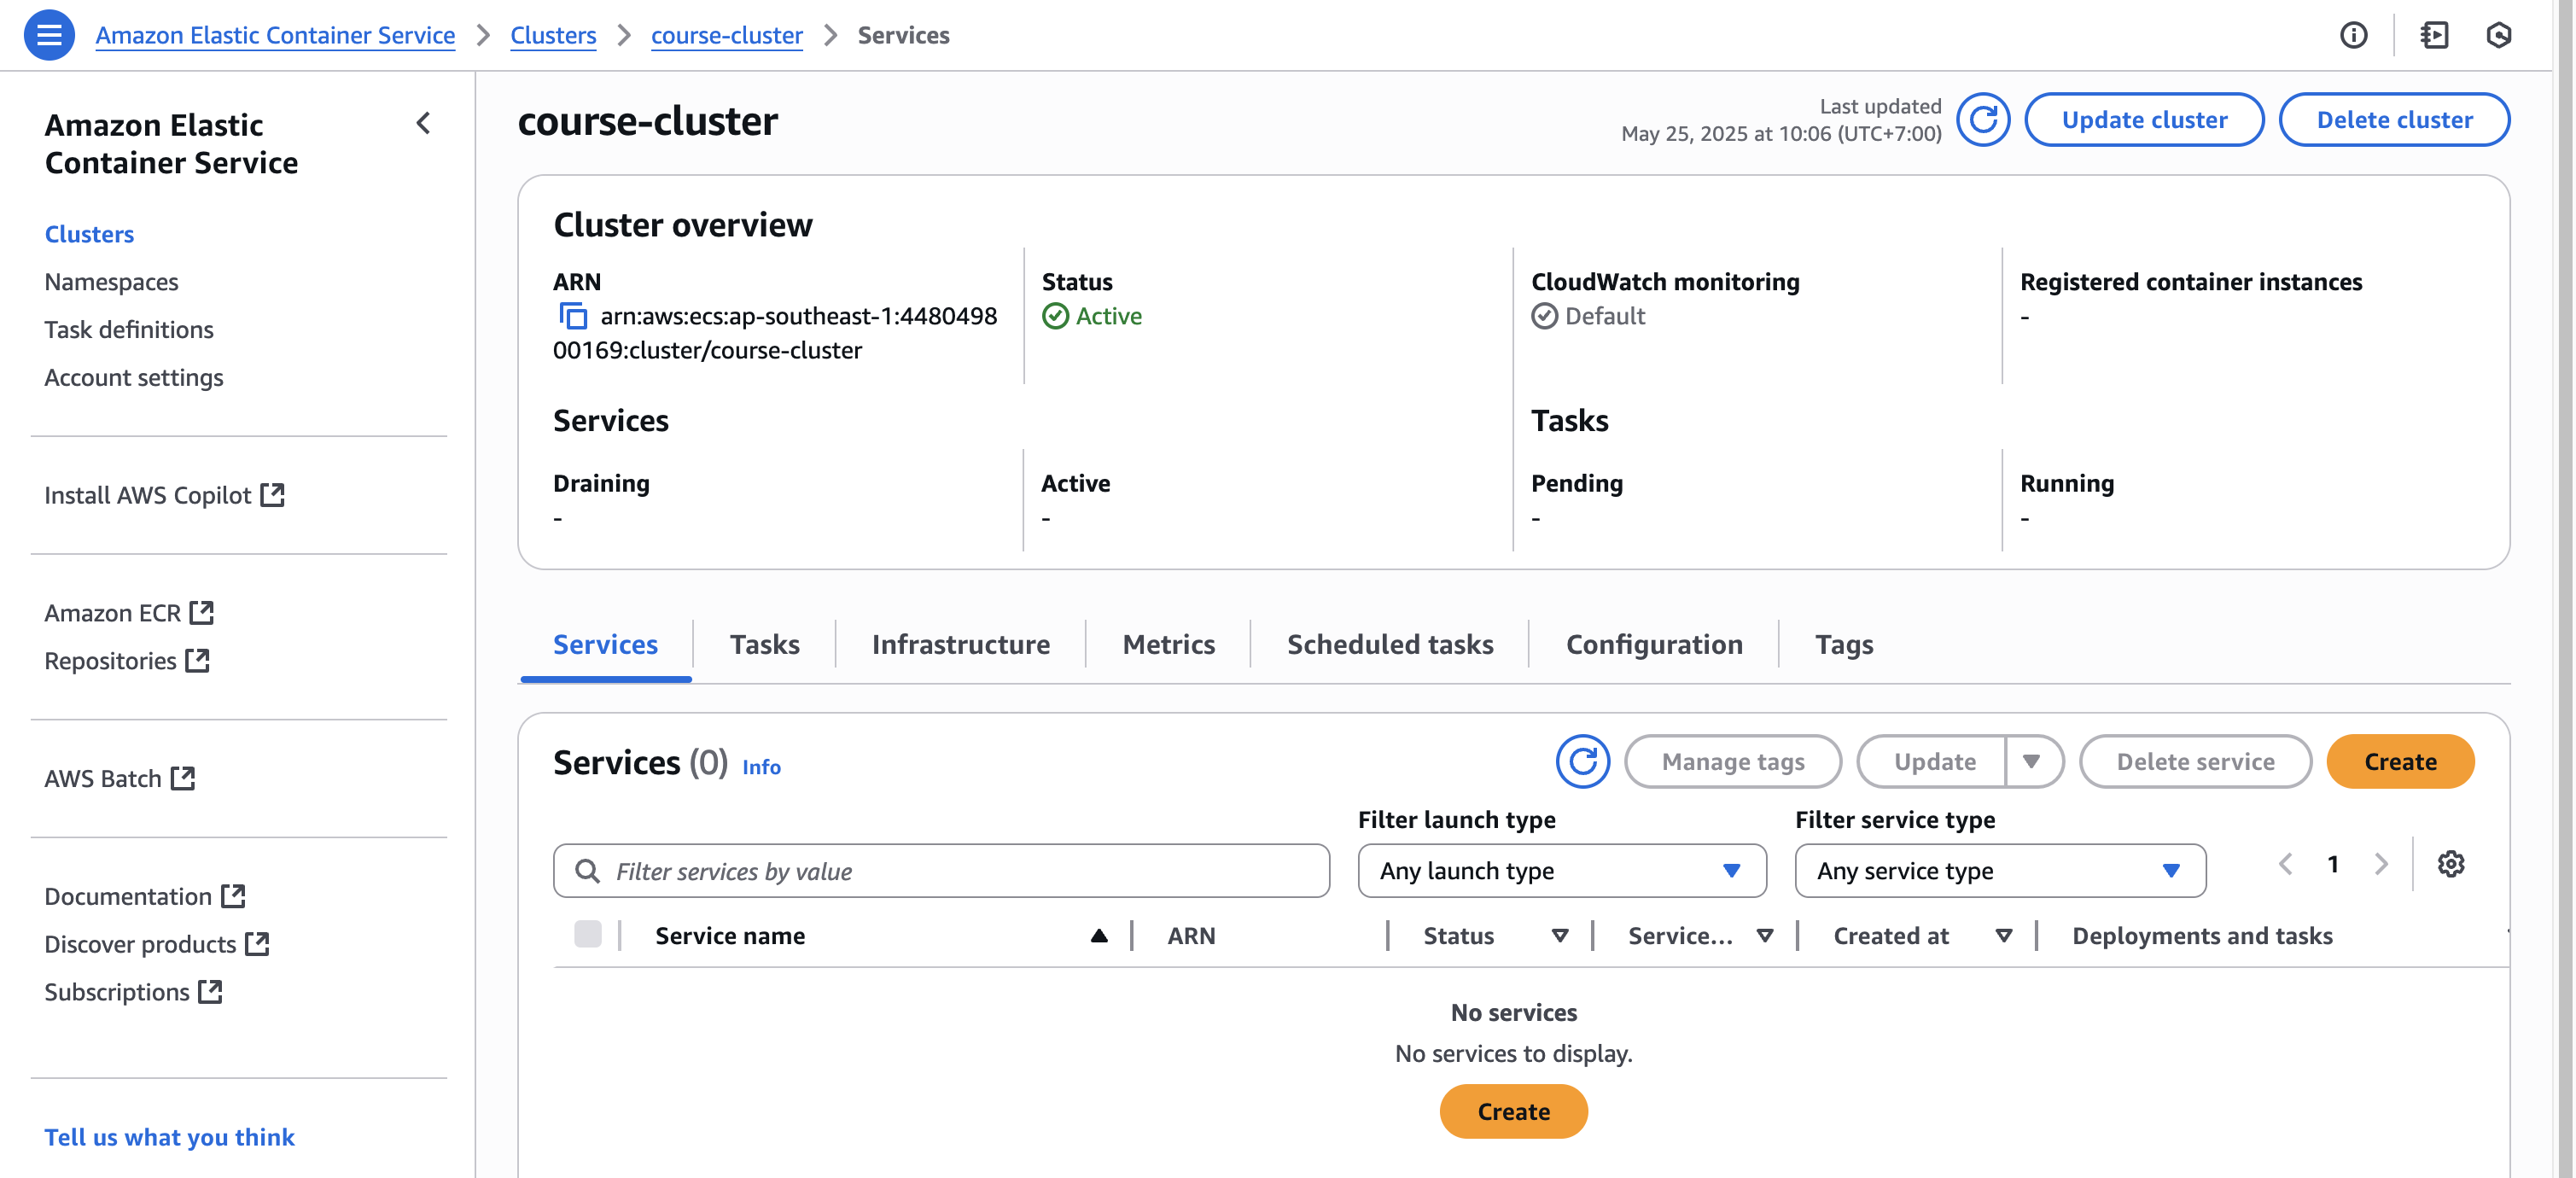Click the Update cluster button
This screenshot has height=1178, width=2576.
[2143, 120]
